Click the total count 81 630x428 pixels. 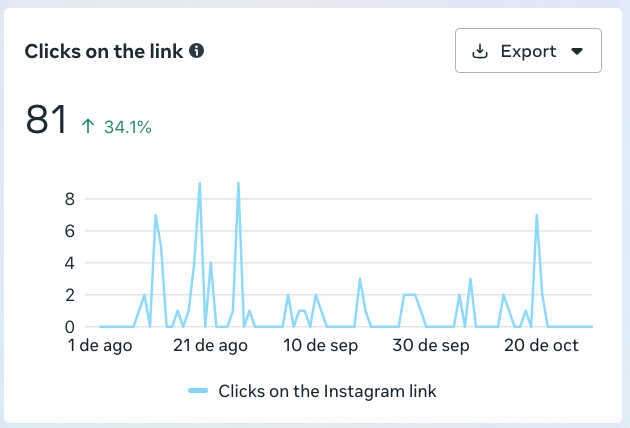tap(46, 120)
